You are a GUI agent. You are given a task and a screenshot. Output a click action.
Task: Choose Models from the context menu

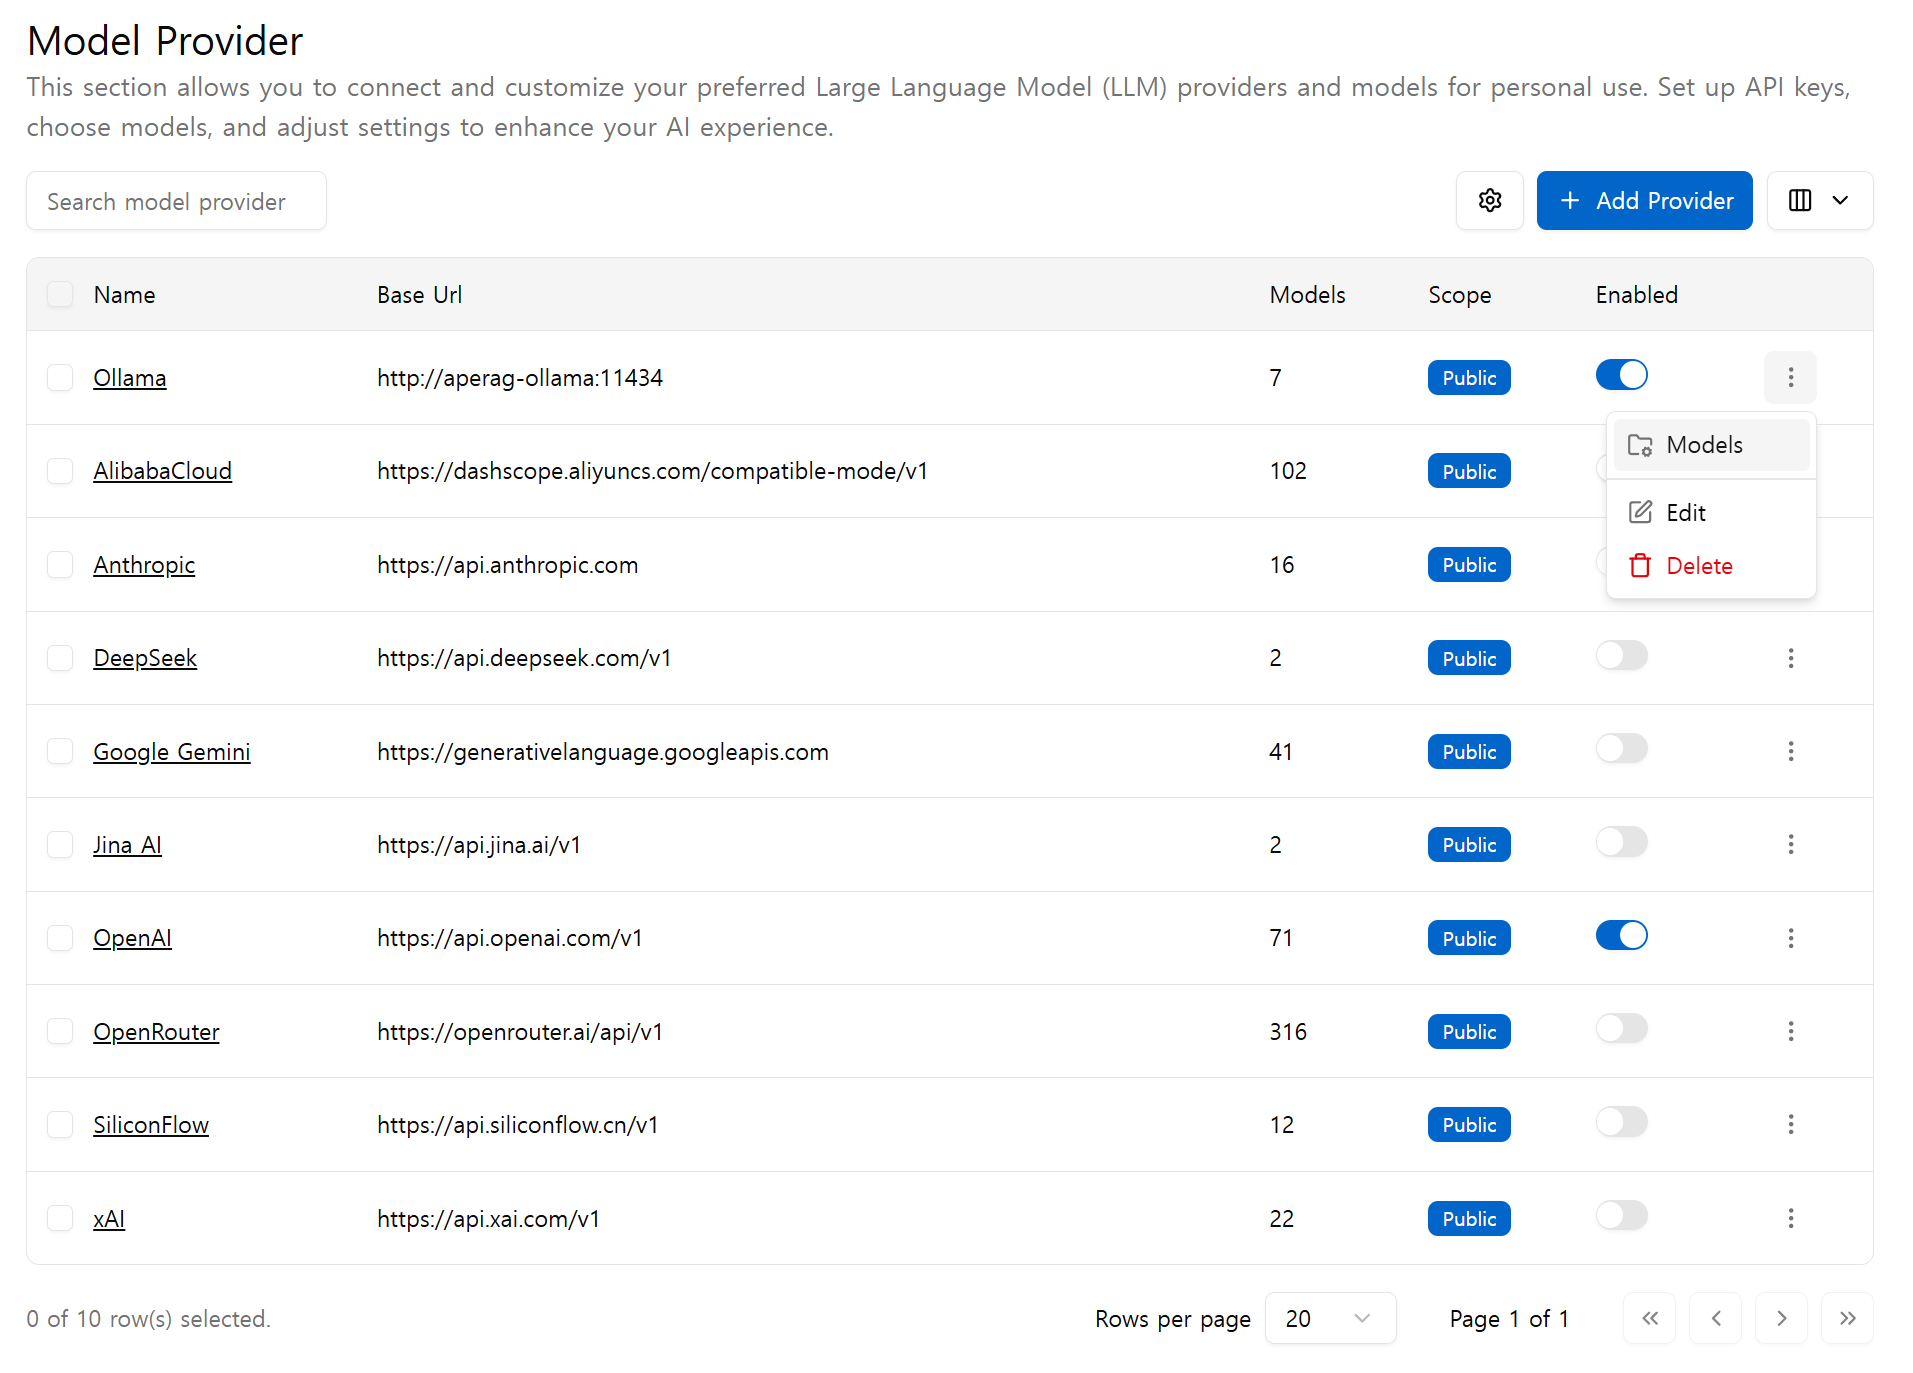(x=1710, y=445)
